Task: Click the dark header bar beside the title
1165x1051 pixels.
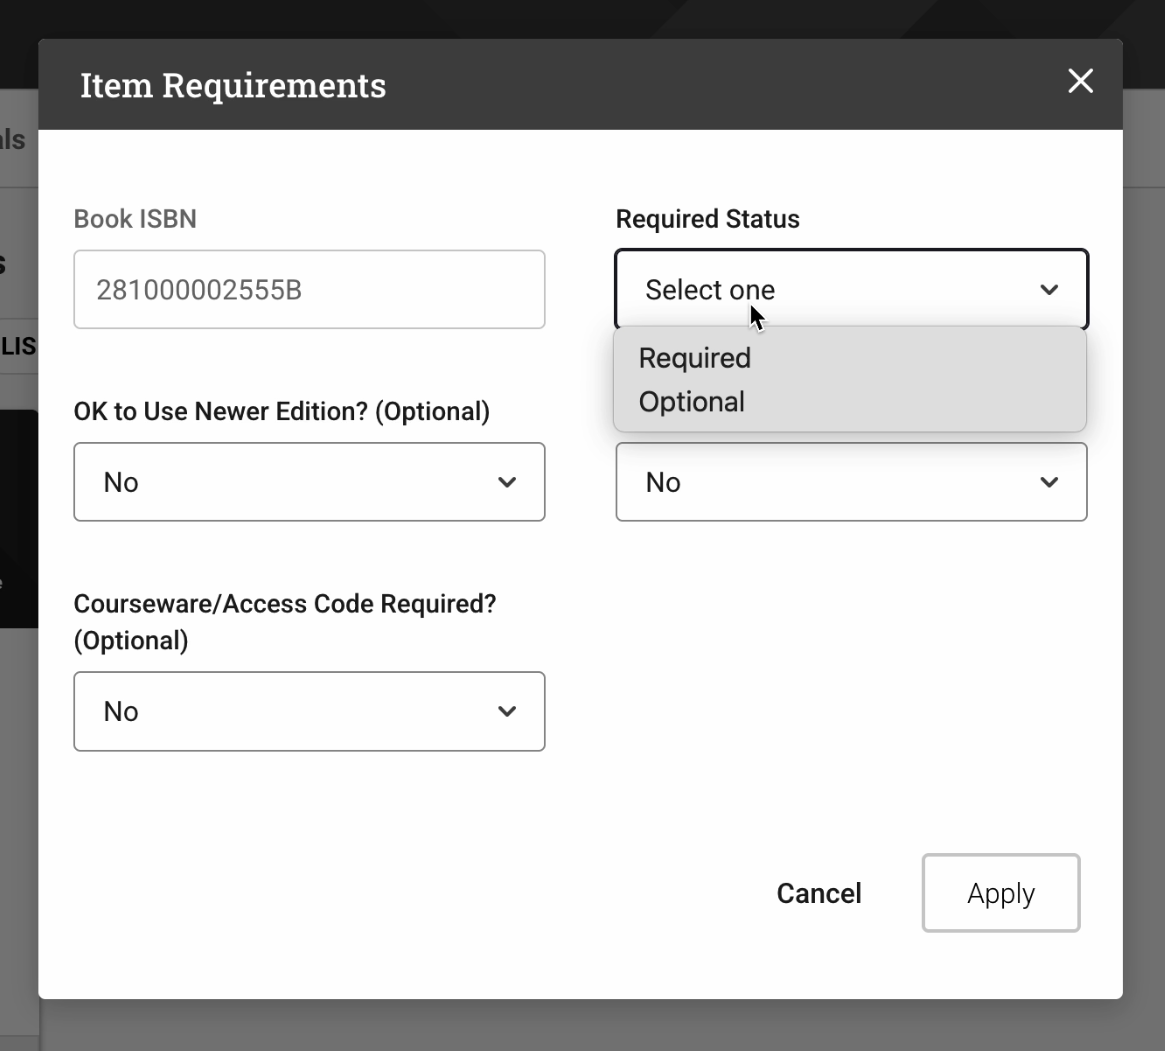Action: 700,85
